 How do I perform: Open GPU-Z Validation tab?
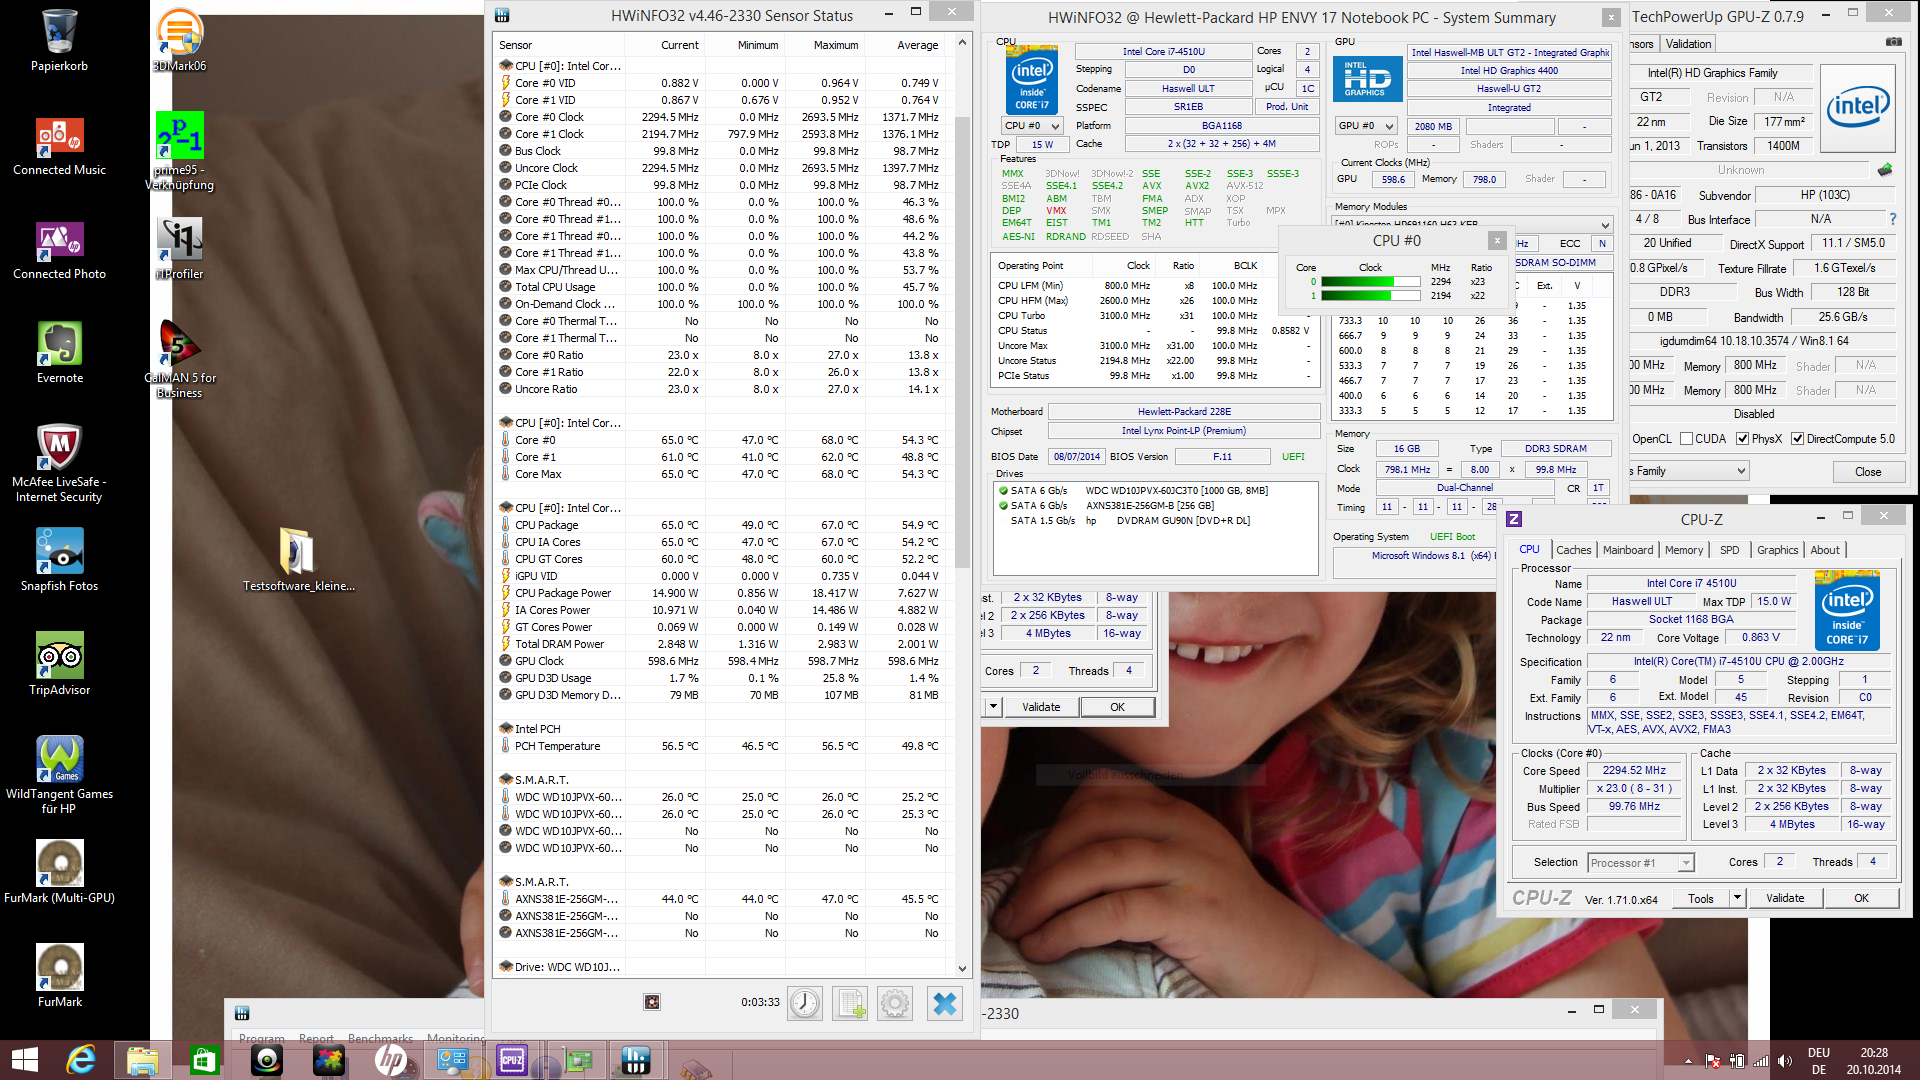1688,44
